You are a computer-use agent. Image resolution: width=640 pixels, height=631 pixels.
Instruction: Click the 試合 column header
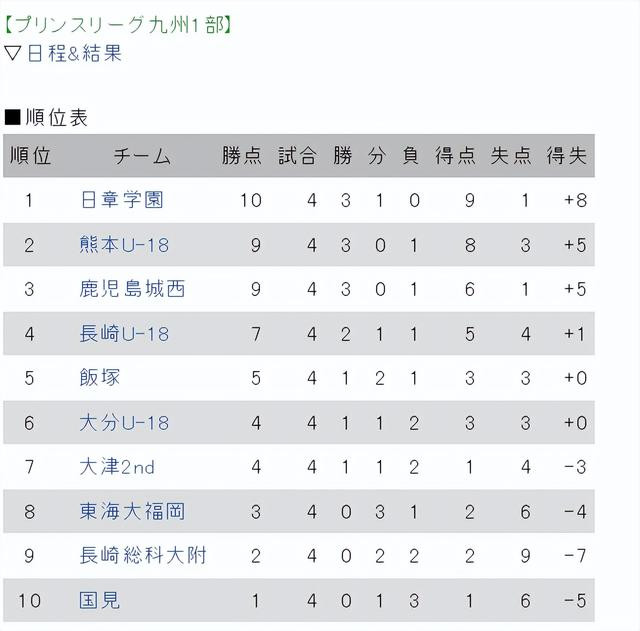click(297, 156)
